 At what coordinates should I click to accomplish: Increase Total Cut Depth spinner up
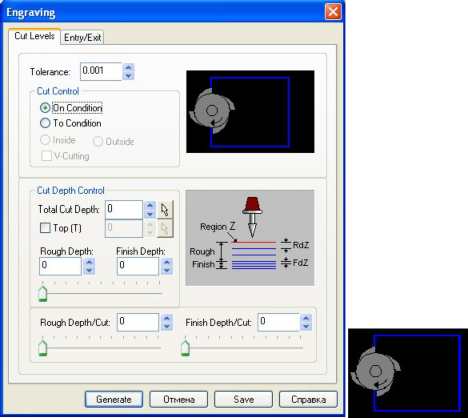click(x=150, y=206)
